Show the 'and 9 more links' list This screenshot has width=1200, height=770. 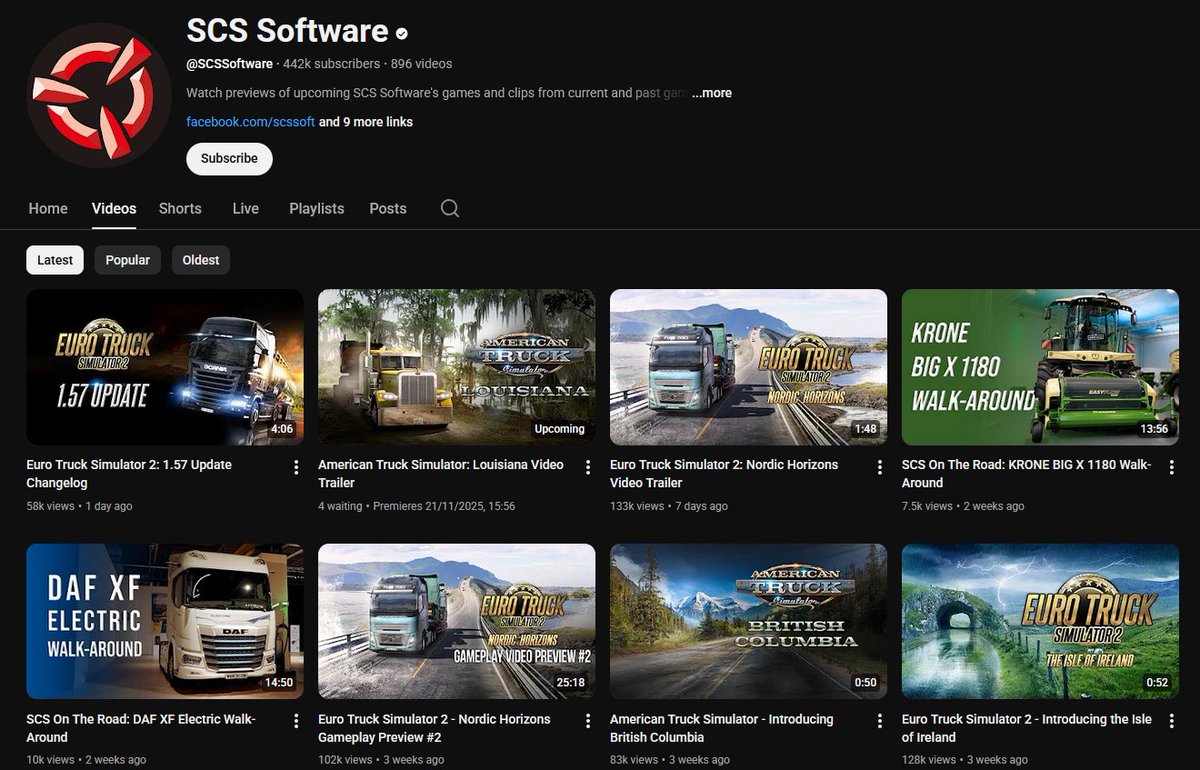click(x=366, y=122)
